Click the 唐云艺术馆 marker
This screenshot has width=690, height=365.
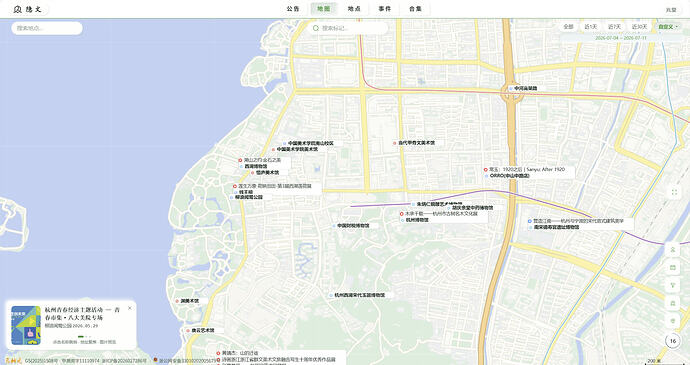point(200,331)
